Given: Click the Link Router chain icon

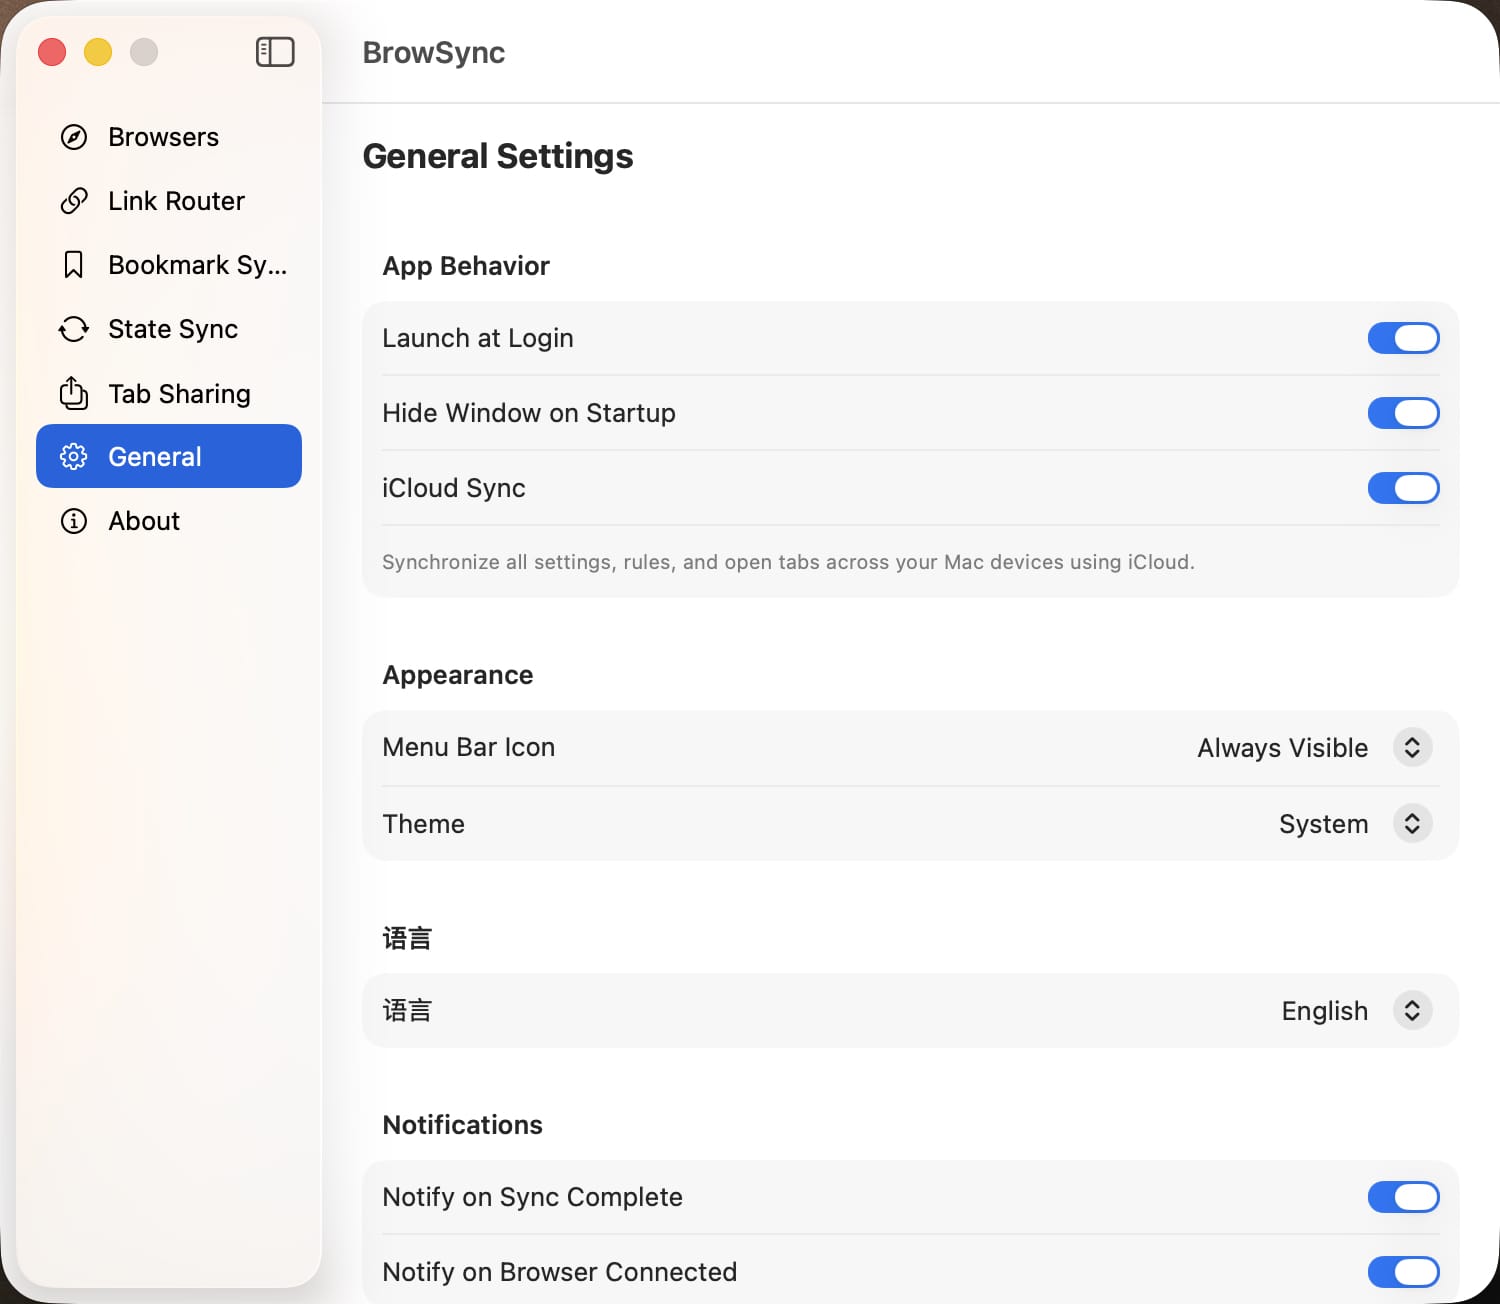Looking at the screenshot, I should point(74,201).
